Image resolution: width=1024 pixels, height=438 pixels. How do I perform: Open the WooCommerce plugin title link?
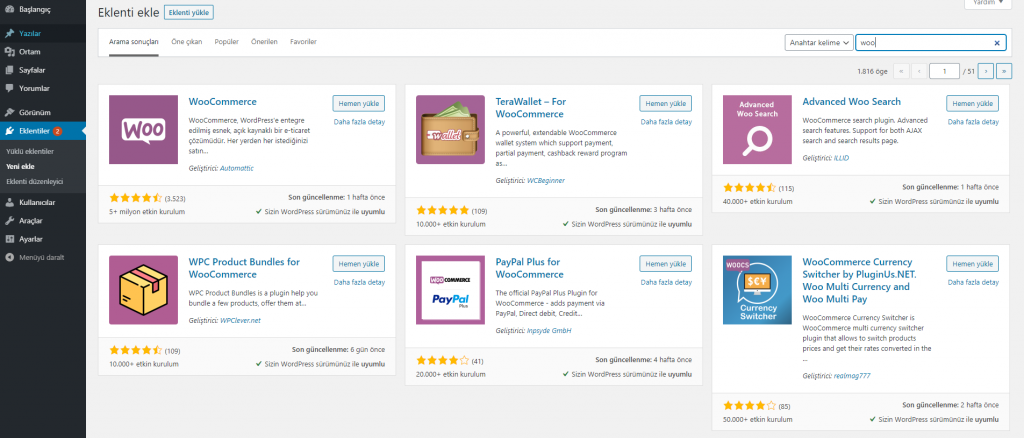[x=223, y=102]
